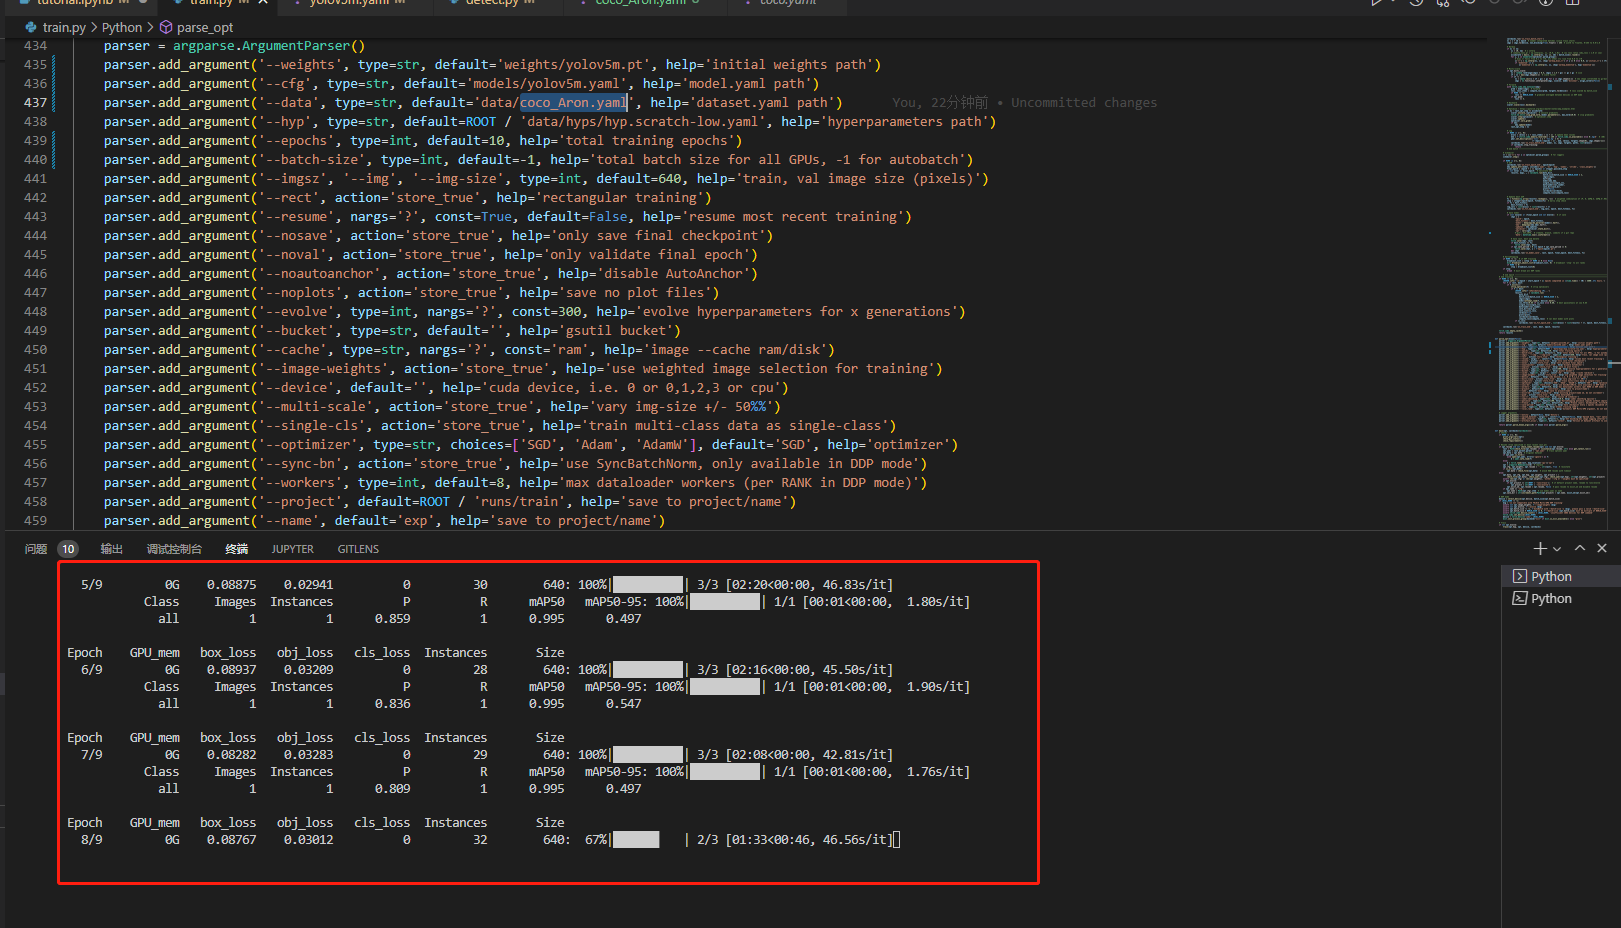
Task: Click the terminal icon of the first Python terminal
Action: pos(1520,576)
